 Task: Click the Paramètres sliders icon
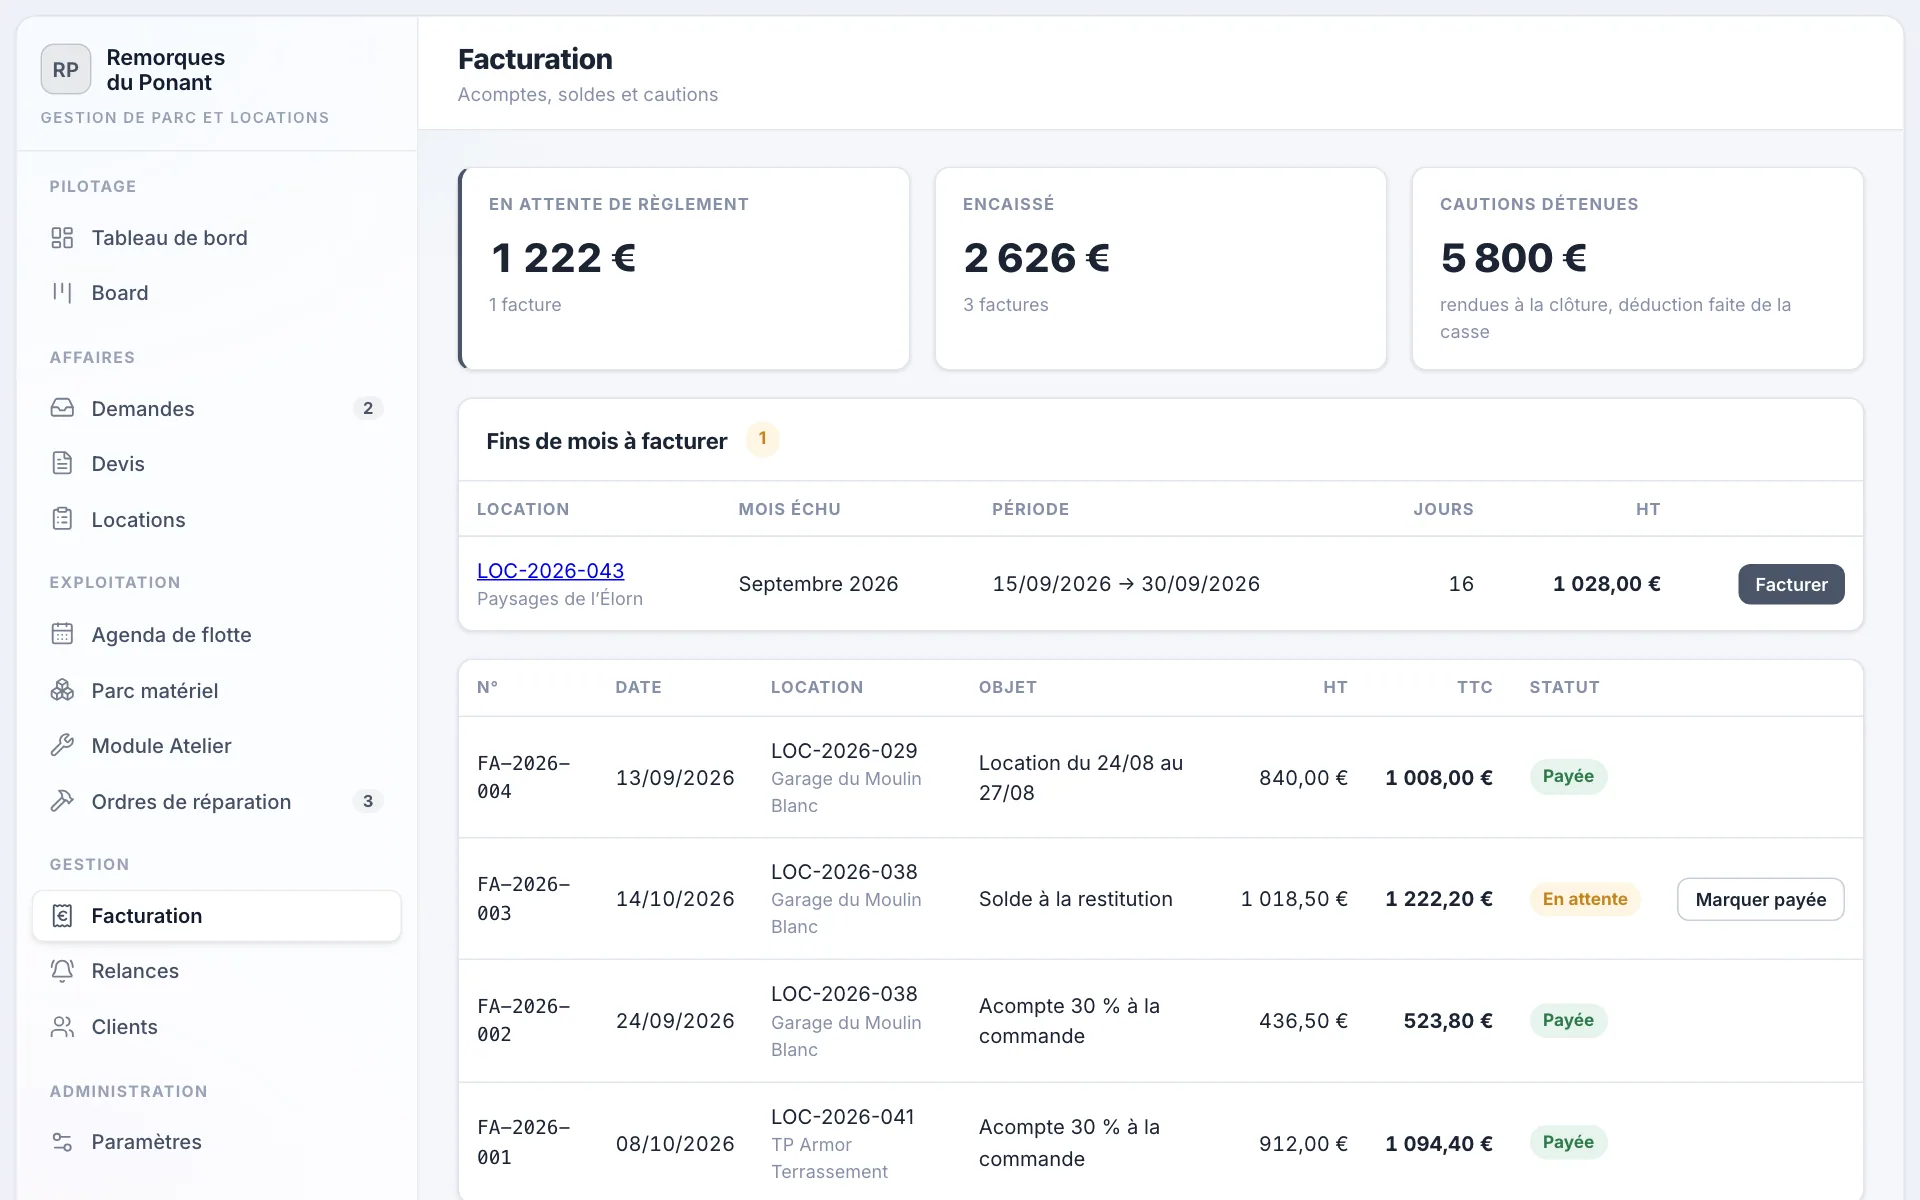click(62, 1142)
